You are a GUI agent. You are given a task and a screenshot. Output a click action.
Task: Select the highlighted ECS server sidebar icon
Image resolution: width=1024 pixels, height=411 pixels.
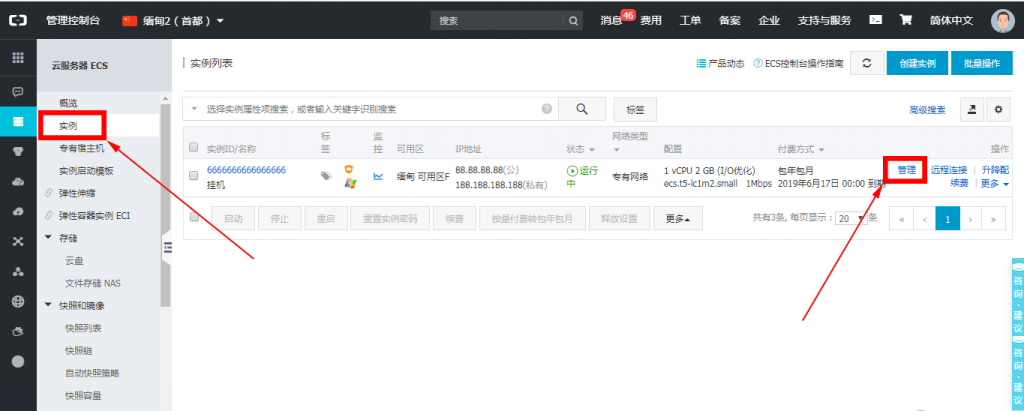[x=18, y=121]
